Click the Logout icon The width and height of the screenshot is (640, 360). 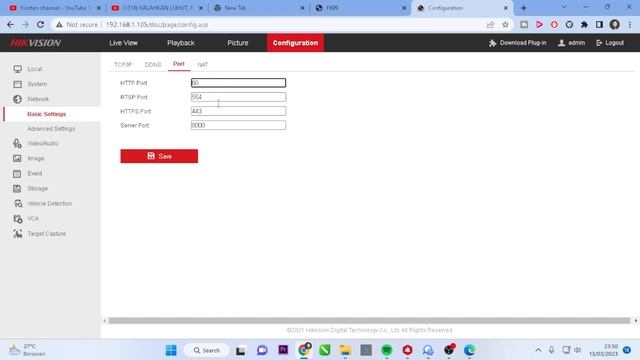(599, 43)
